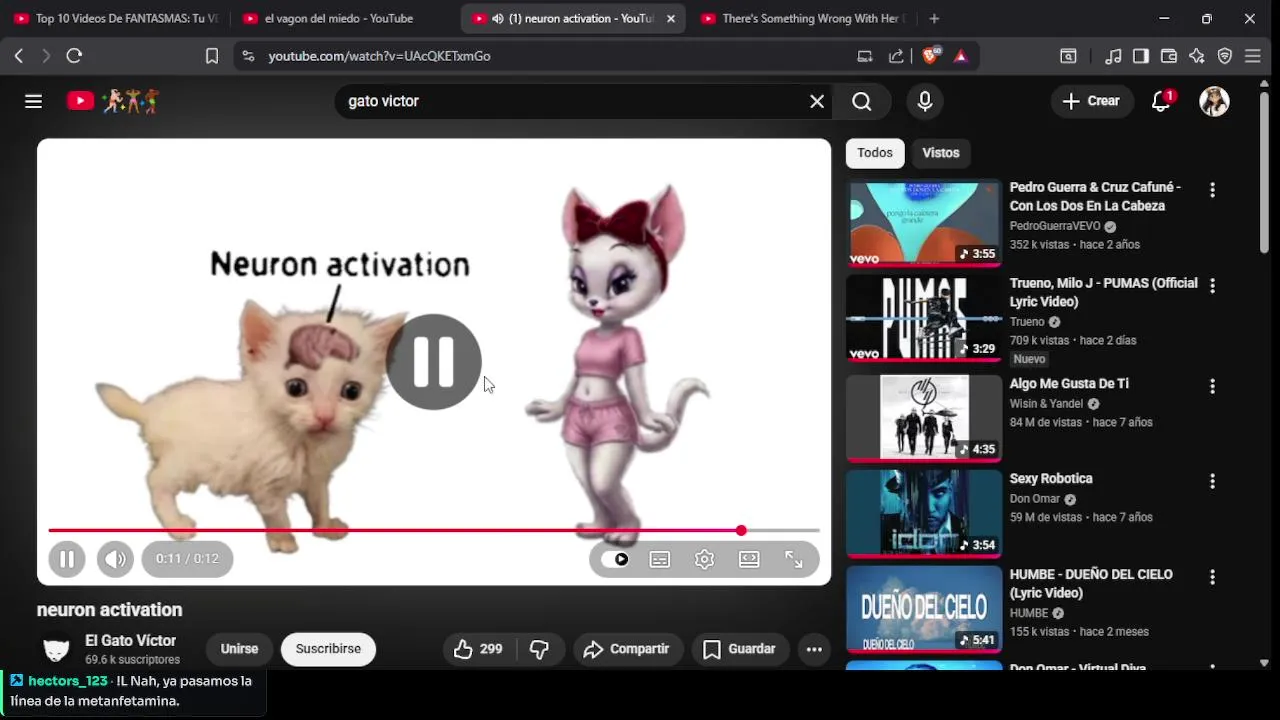1280x720 pixels.
Task: Toggle the browser sidebar panel
Action: tap(1141, 56)
